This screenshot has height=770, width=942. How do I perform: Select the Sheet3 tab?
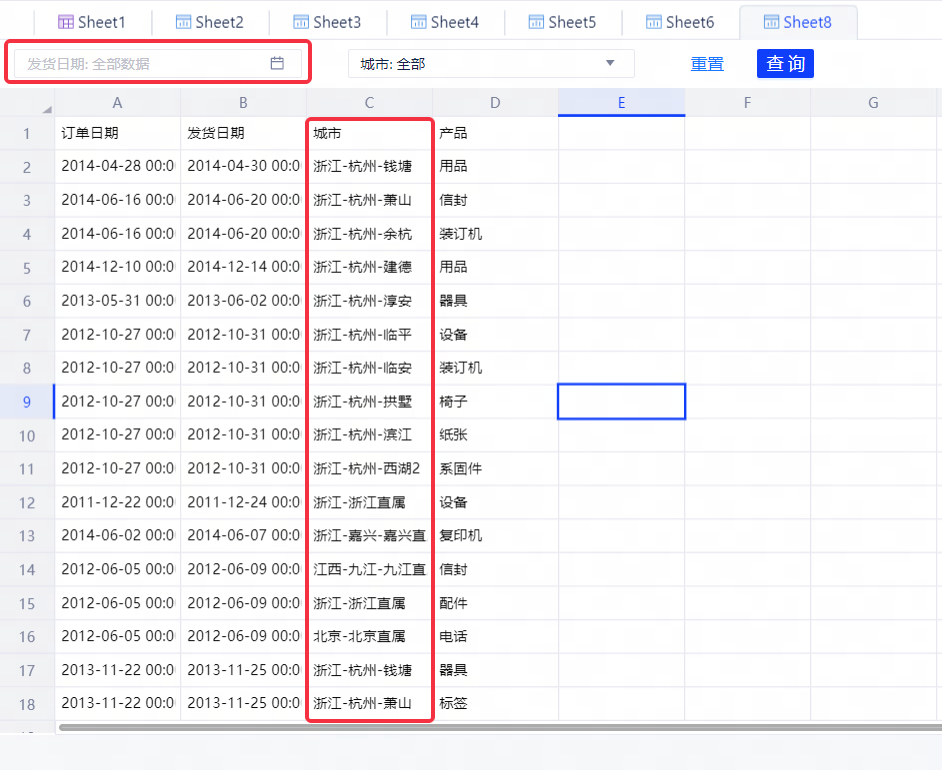pos(326,21)
